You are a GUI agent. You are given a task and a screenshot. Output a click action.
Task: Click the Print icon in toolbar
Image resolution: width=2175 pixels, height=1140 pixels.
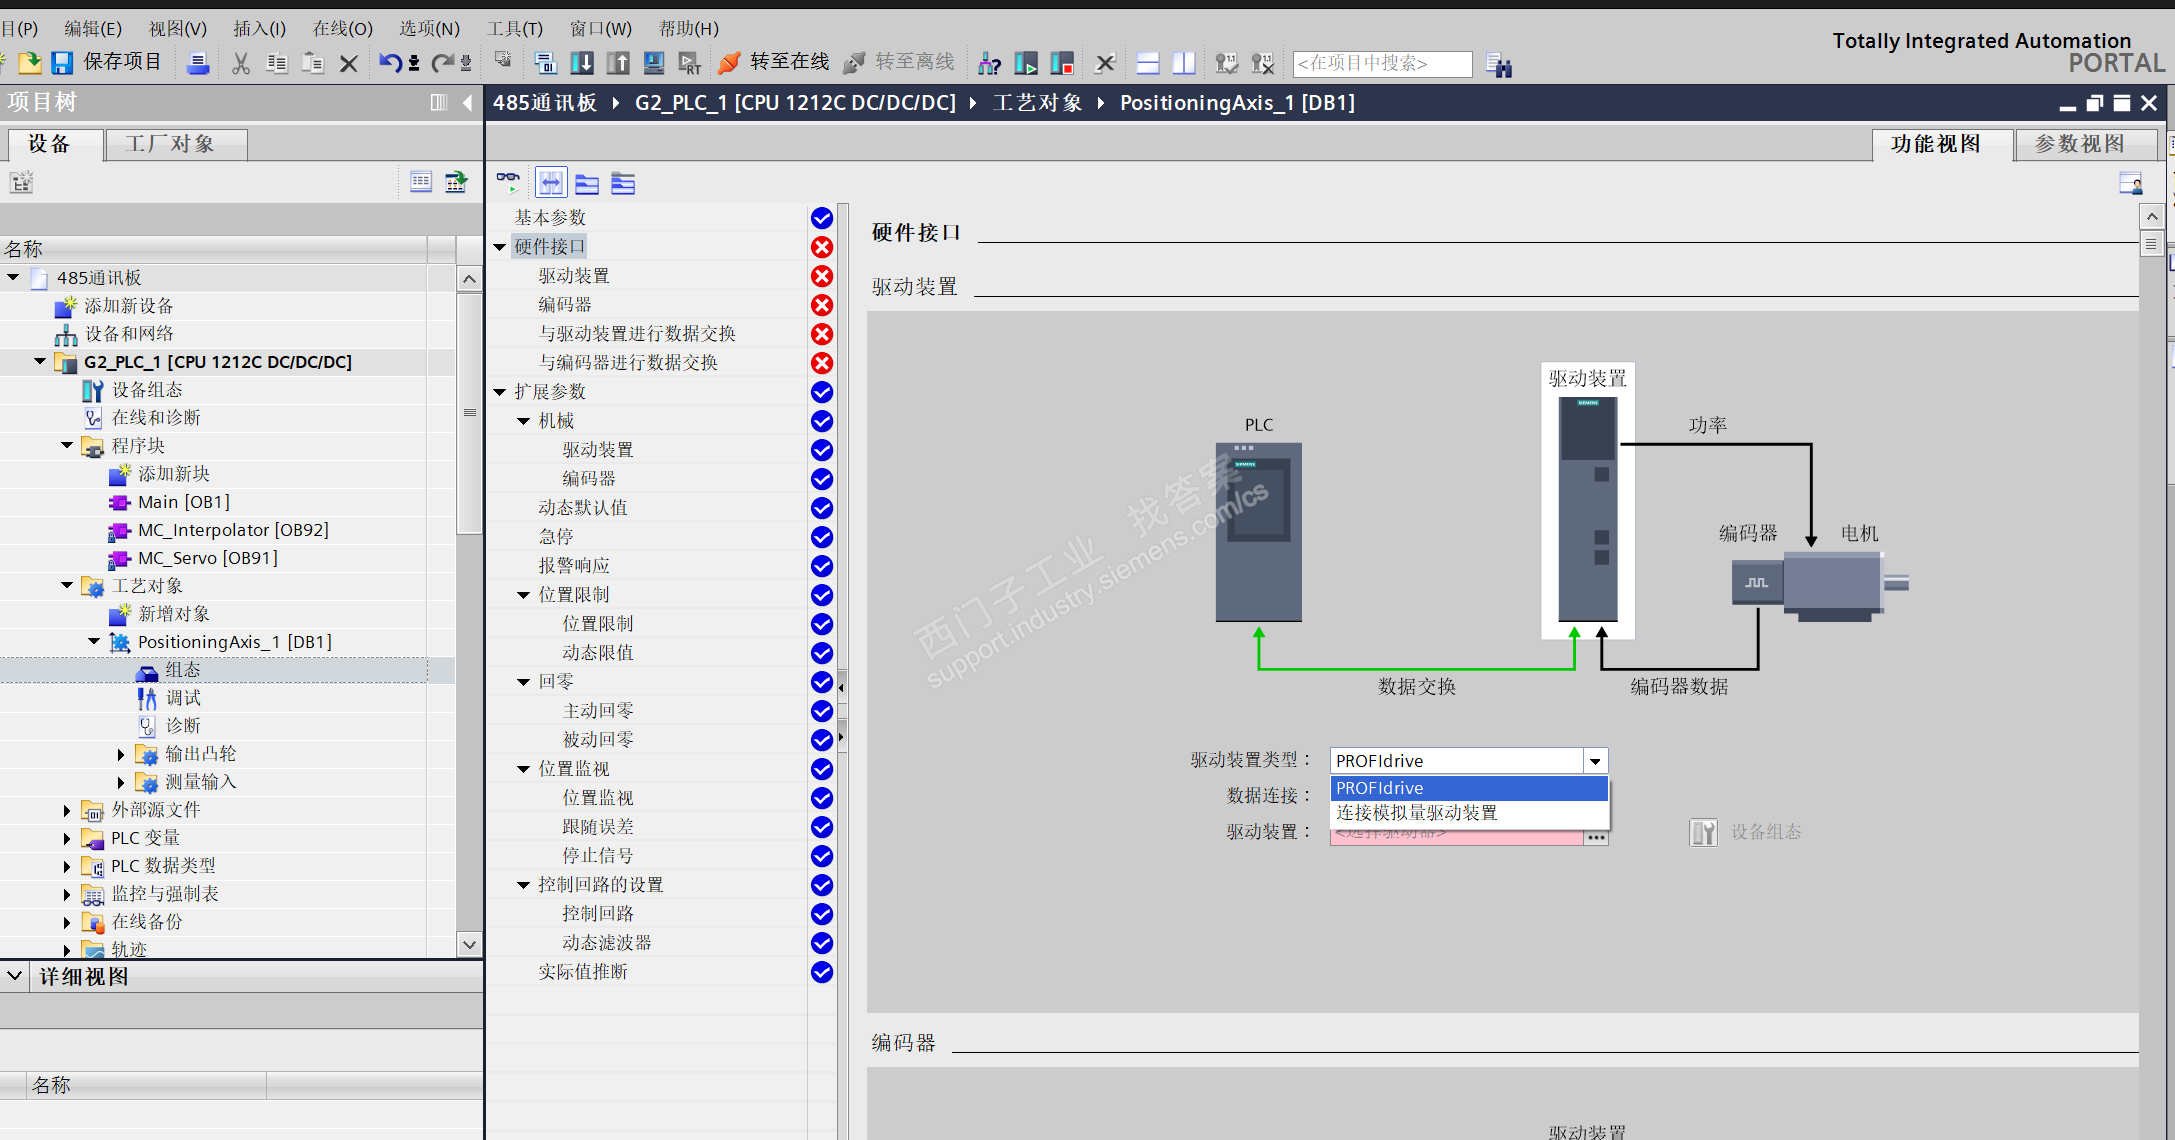pyautogui.click(x=198, y=64)
